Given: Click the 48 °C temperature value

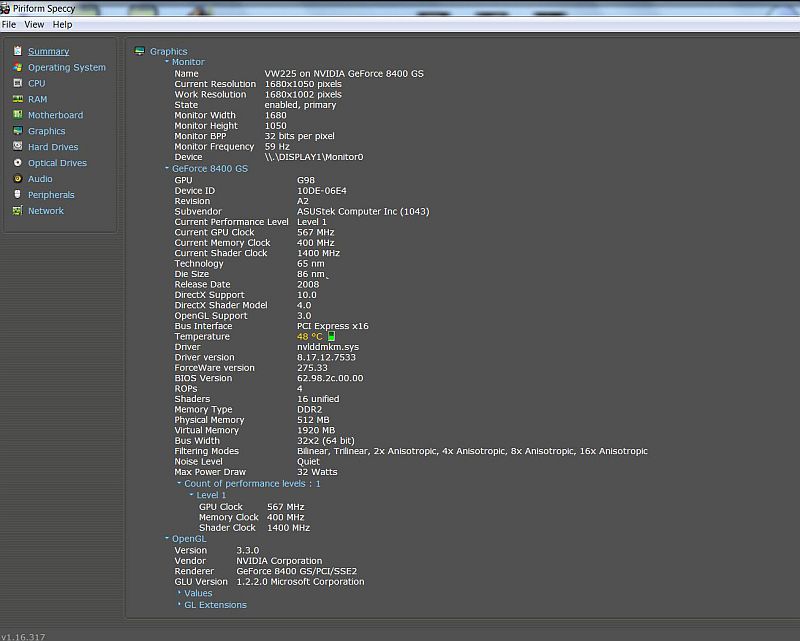Looking at the screenshot, I should (x=310, y=337).
